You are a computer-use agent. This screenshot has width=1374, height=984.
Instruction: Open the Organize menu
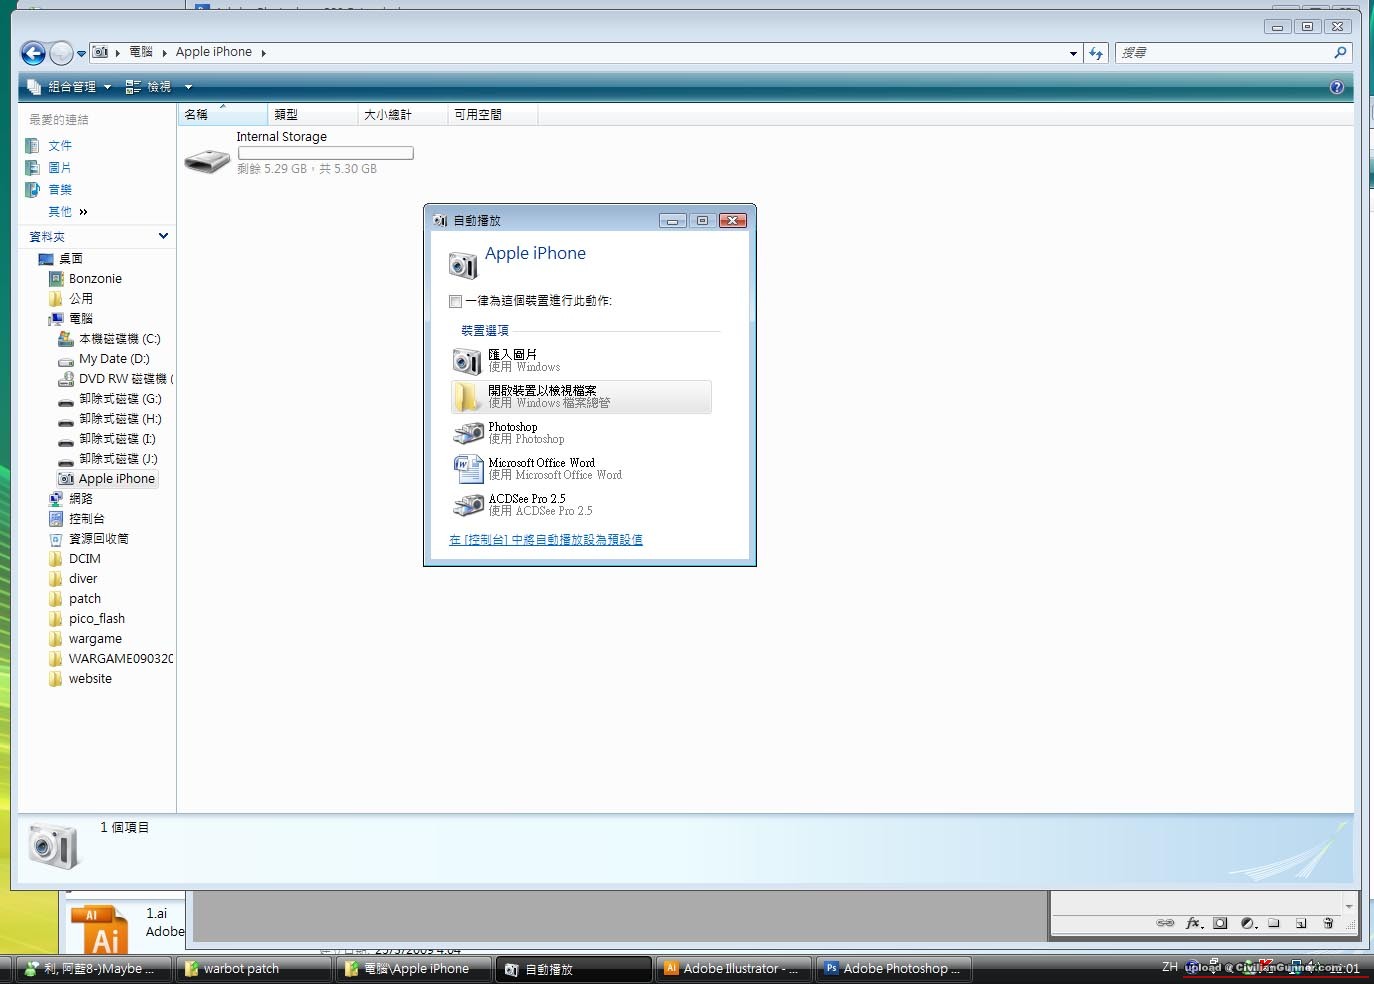(70, 88)
